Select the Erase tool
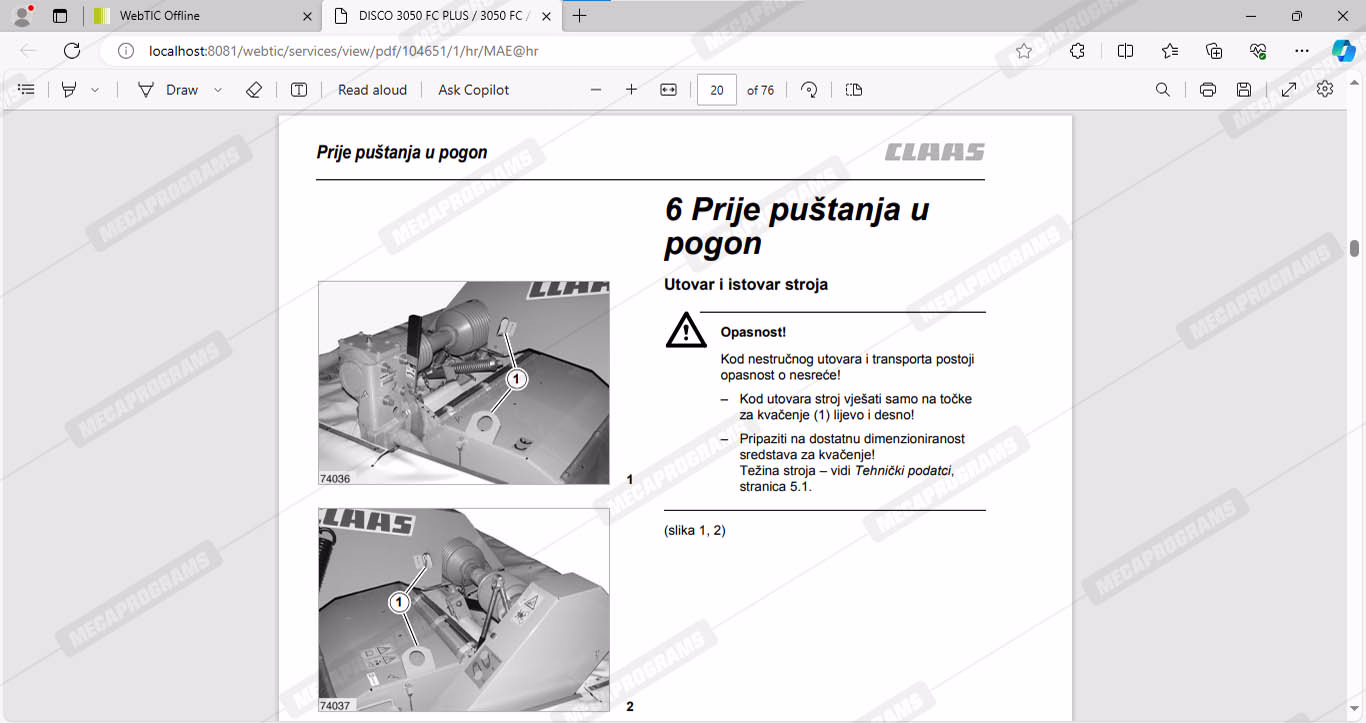 tap(254, 90)
